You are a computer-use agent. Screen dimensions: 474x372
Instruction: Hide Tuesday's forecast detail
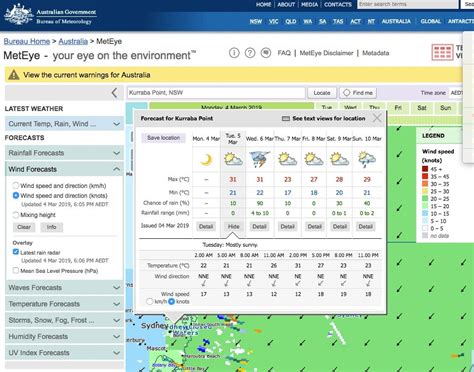pos(233,227)
